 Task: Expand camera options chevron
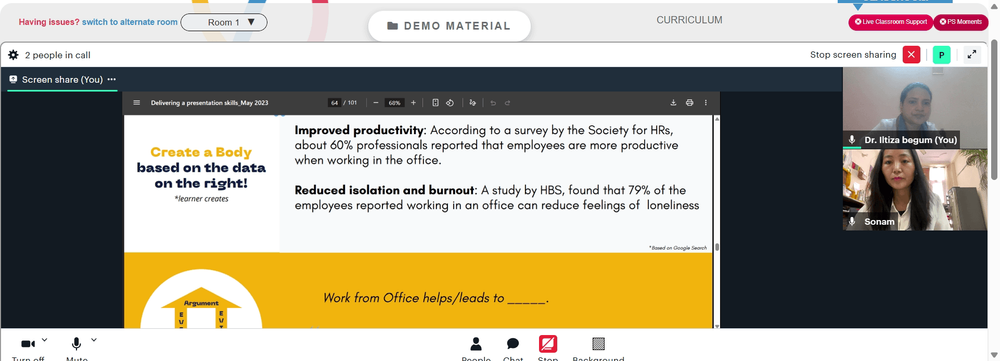click(x=44, y=339)
